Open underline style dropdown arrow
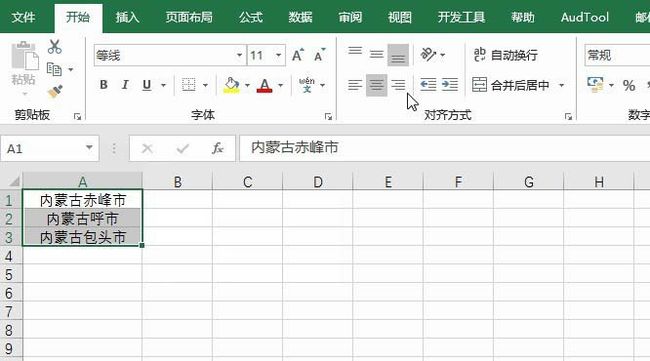The width and height of the screenshot is (650, 361). (x=163, y=85)
